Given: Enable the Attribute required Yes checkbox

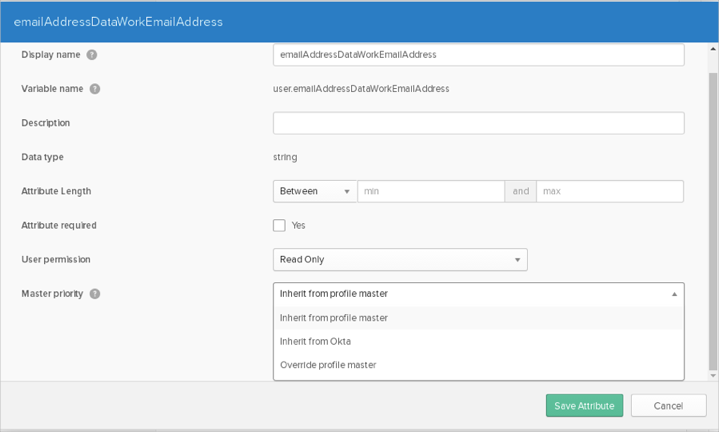Looking at the screenshot, I should point(280,225).
